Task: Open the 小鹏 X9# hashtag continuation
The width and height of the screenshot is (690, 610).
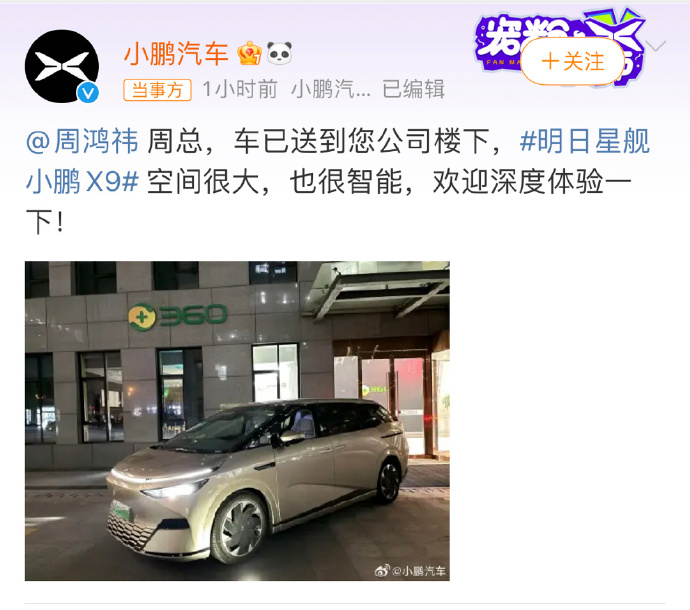Action: tap(82, 181)
